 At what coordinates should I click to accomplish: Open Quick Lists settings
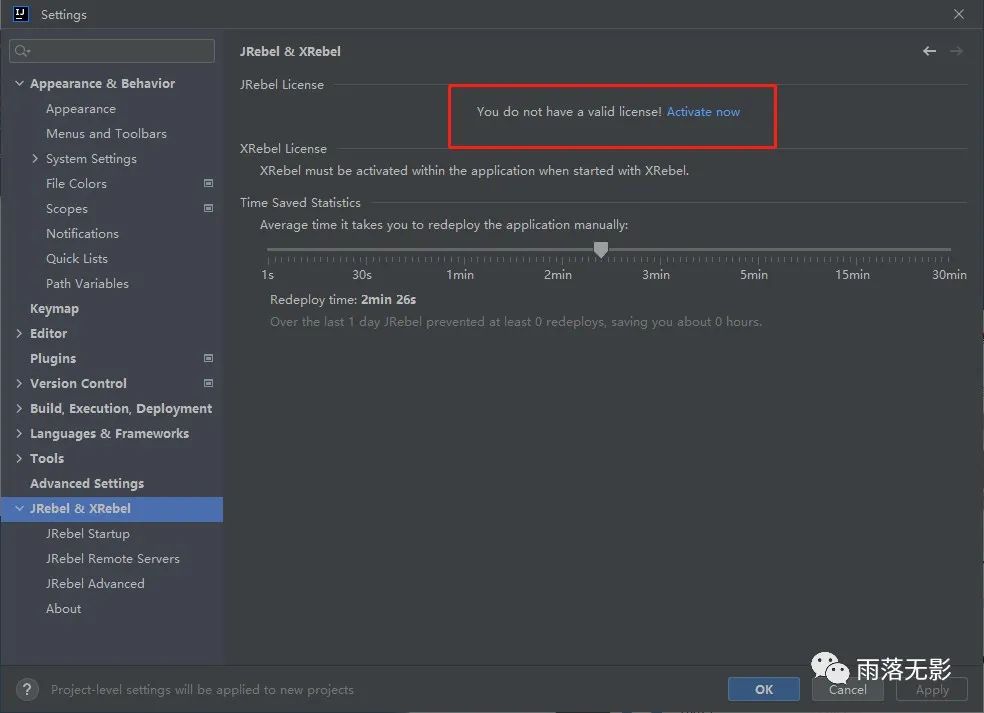(x=77, y=259)
